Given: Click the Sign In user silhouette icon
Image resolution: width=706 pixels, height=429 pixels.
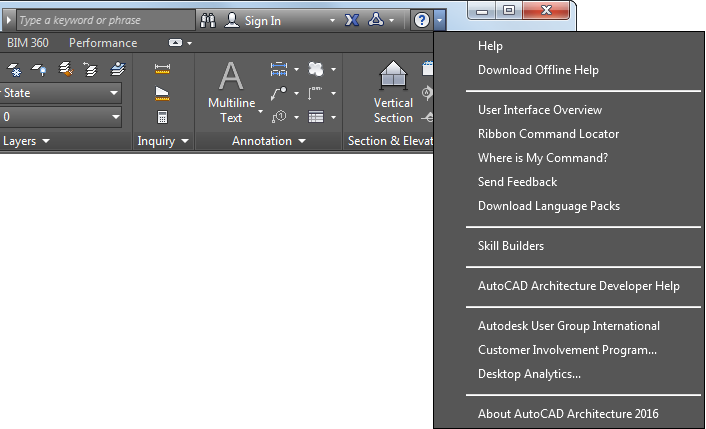Looking at the screenshot, I should tap(231, 20).
